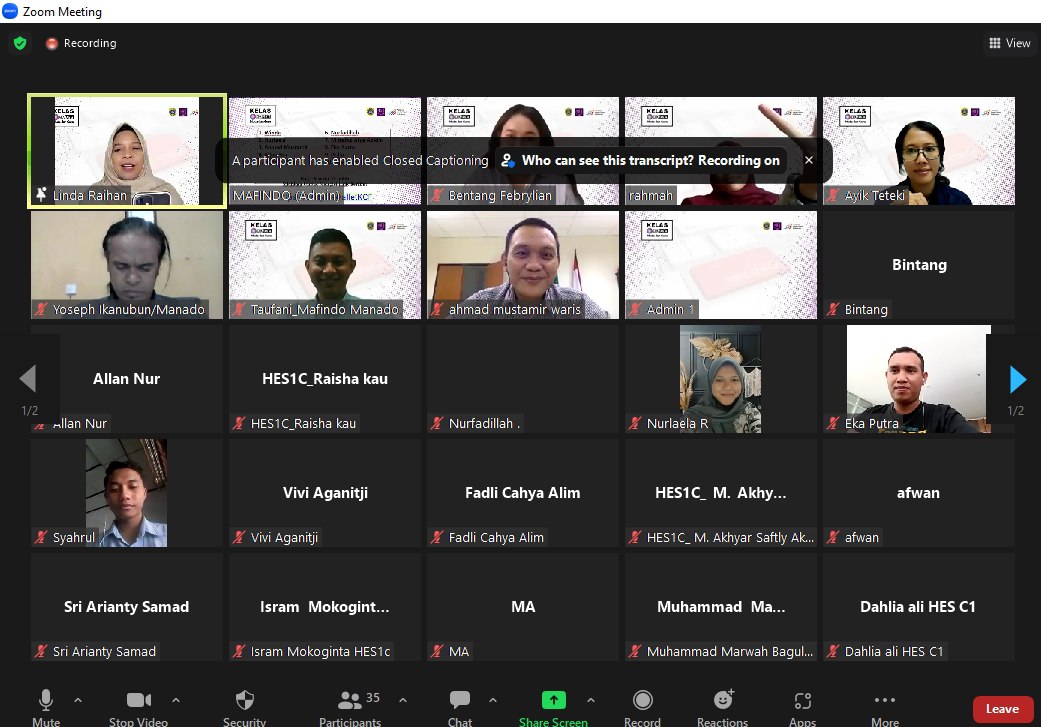Click the green encryption shield icon
This screenshot has height=727, width=1041.
pos(19,43)
